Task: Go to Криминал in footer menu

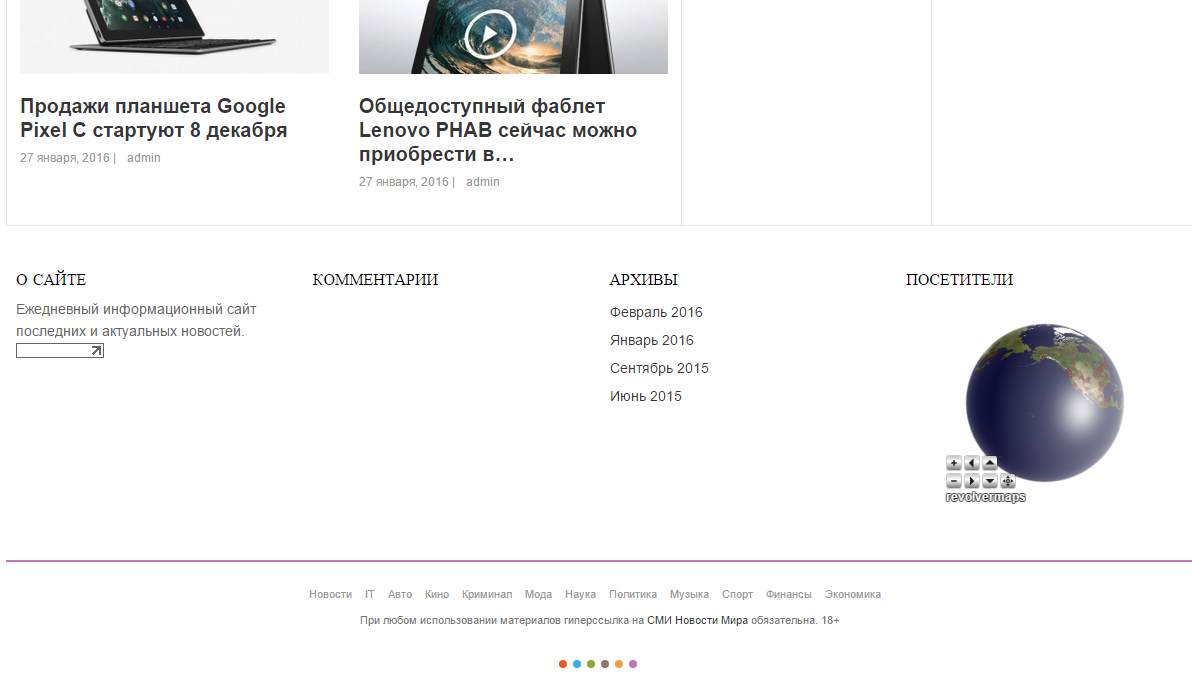Action: point(487,594)
